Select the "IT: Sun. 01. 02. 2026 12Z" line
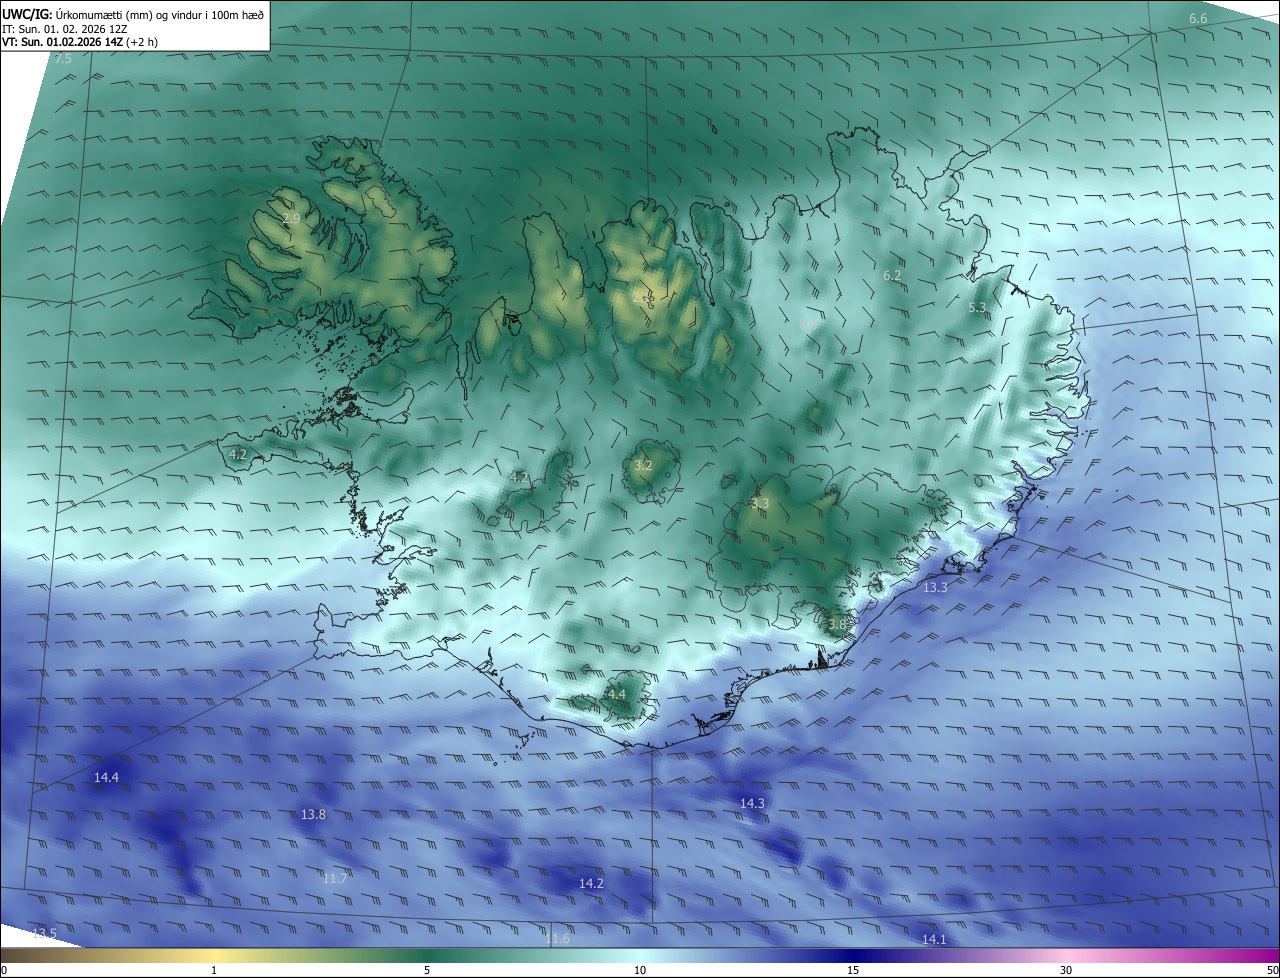This screenshot has width=1280, height=978. coord(65,29)
